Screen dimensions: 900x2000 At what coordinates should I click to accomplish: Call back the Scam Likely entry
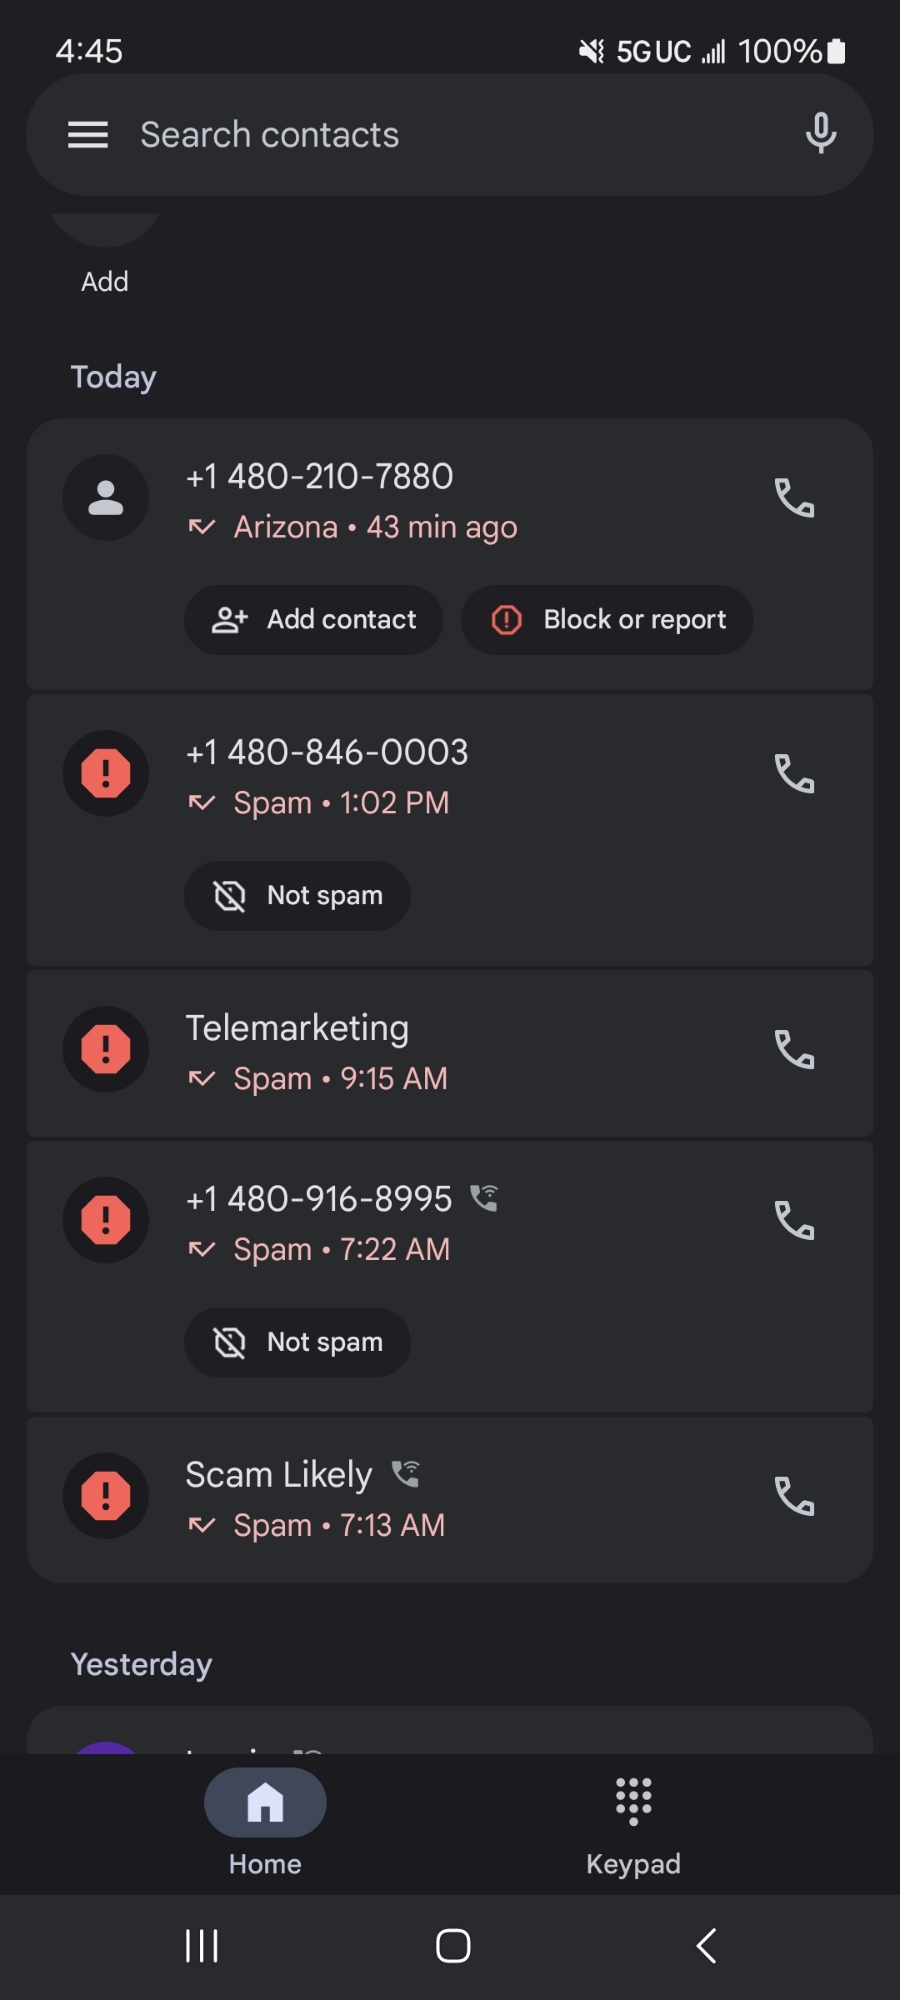pyautogui.click(x=794, y=1497)
